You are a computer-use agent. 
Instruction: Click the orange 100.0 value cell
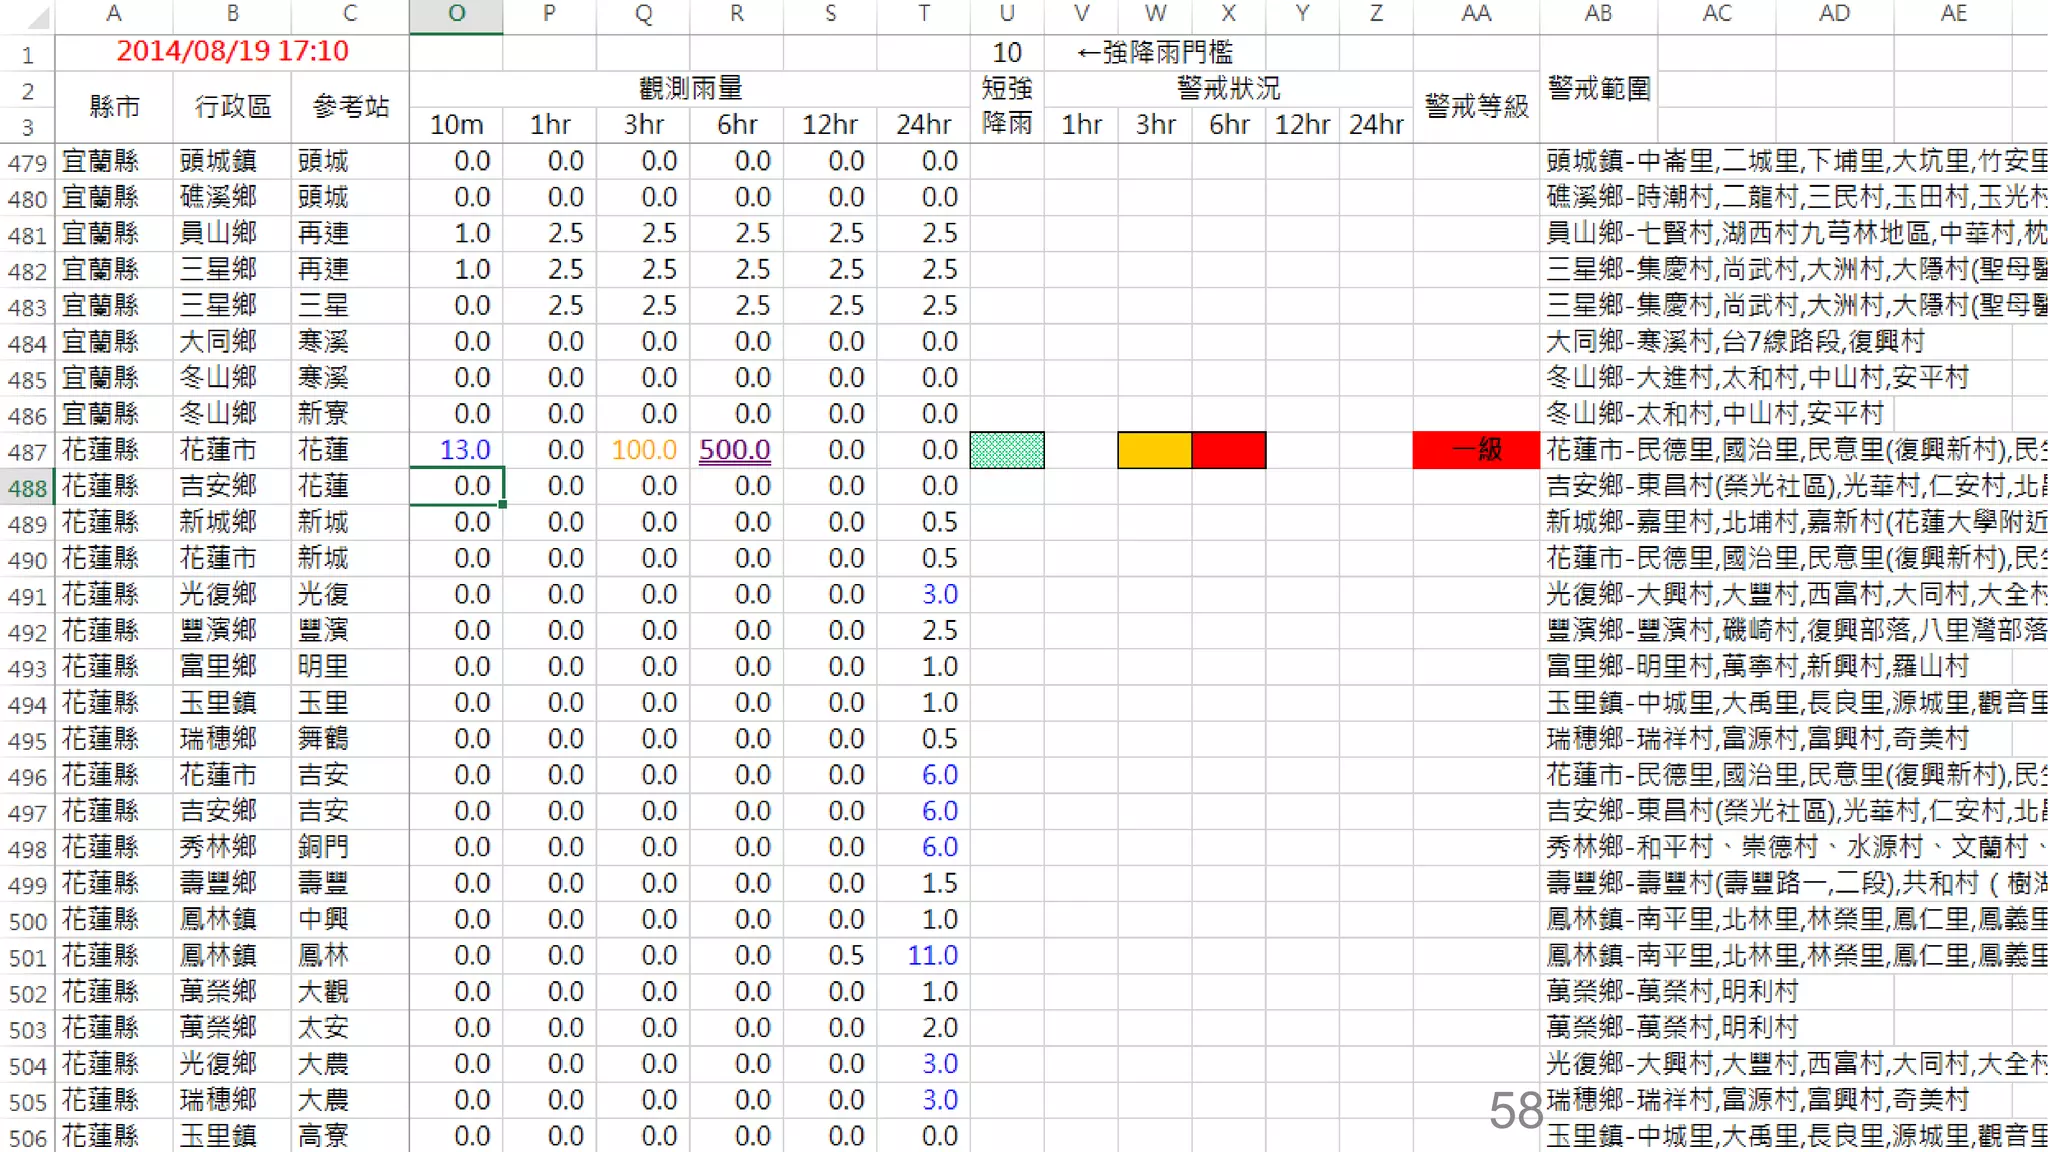click(x=645, y=450)
